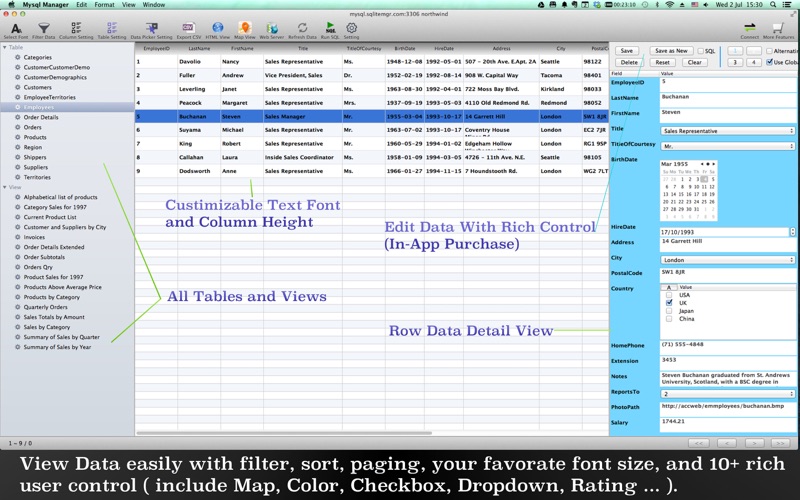This screenshot has width=800, height=500.
Task: Click the Run SQL icon
Action: [330, 28]
